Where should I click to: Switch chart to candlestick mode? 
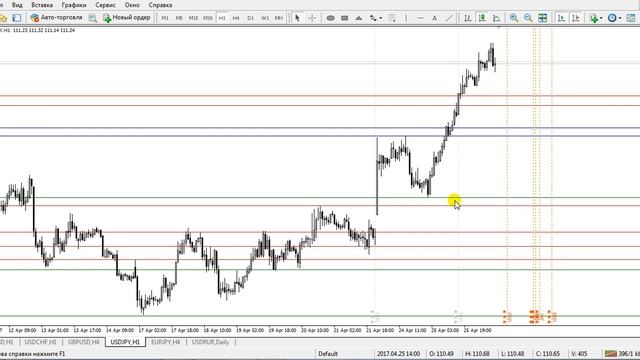[482, 18]
